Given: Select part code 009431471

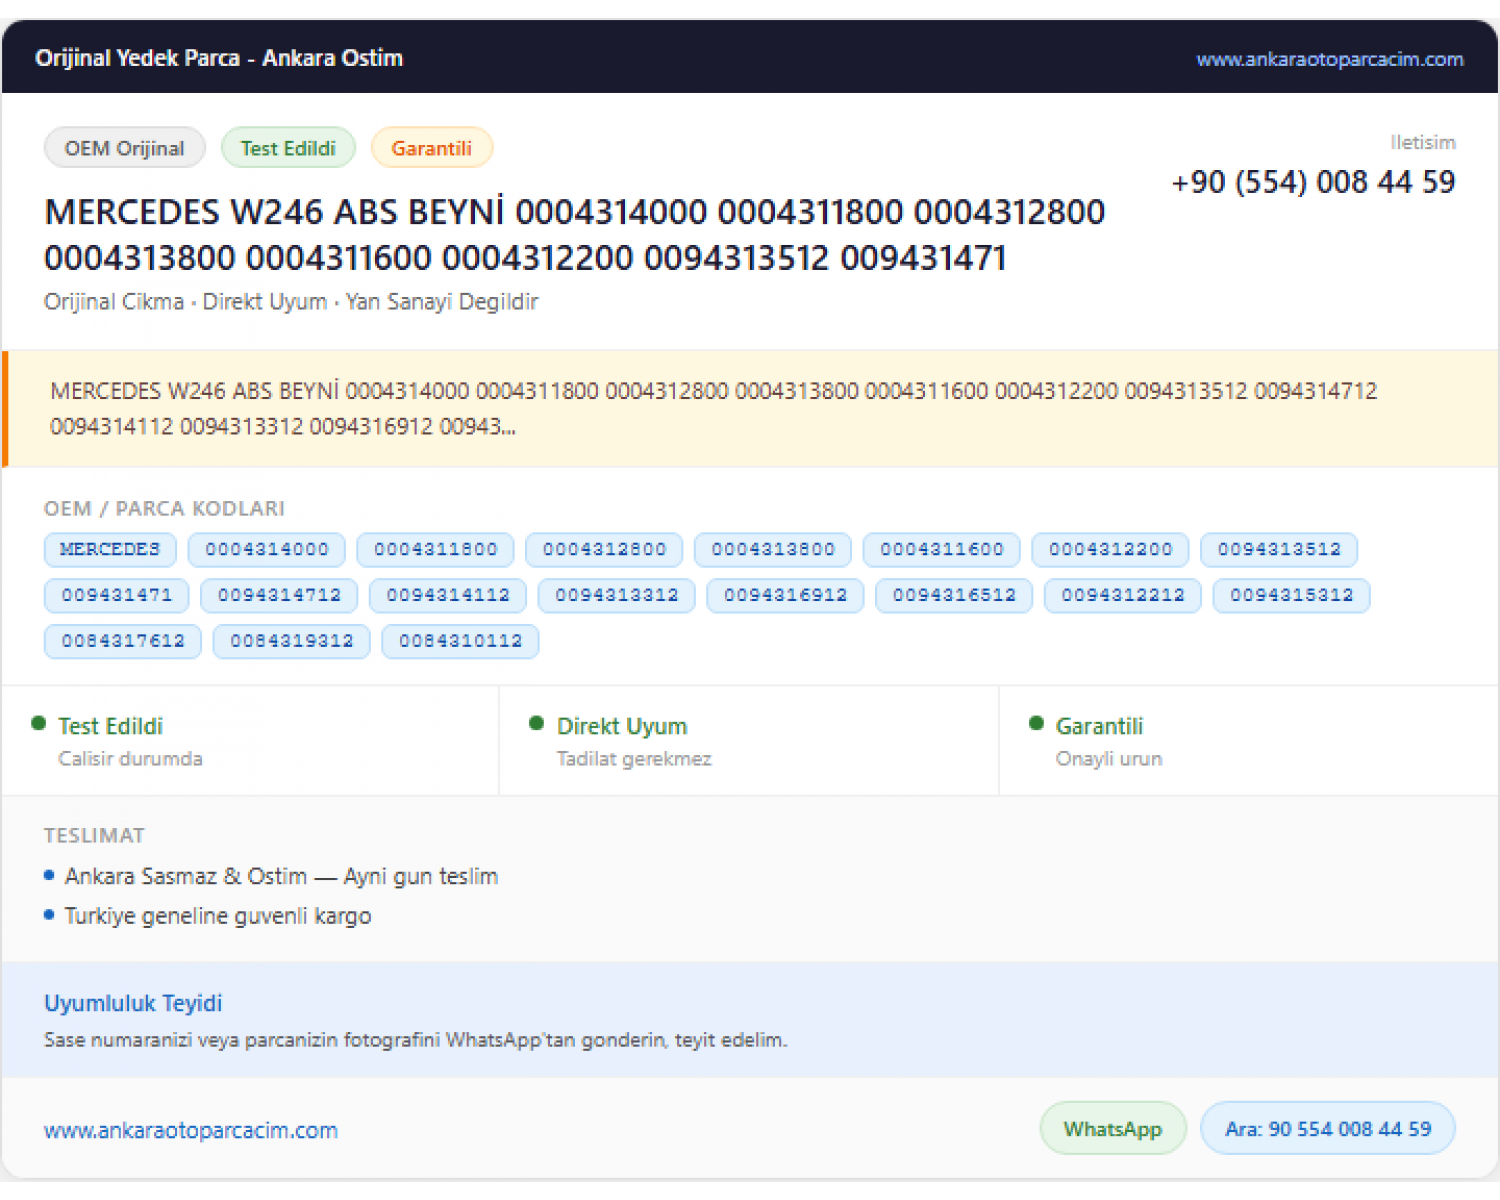Looking at the screenshot, I should click(x=117, y=595).
